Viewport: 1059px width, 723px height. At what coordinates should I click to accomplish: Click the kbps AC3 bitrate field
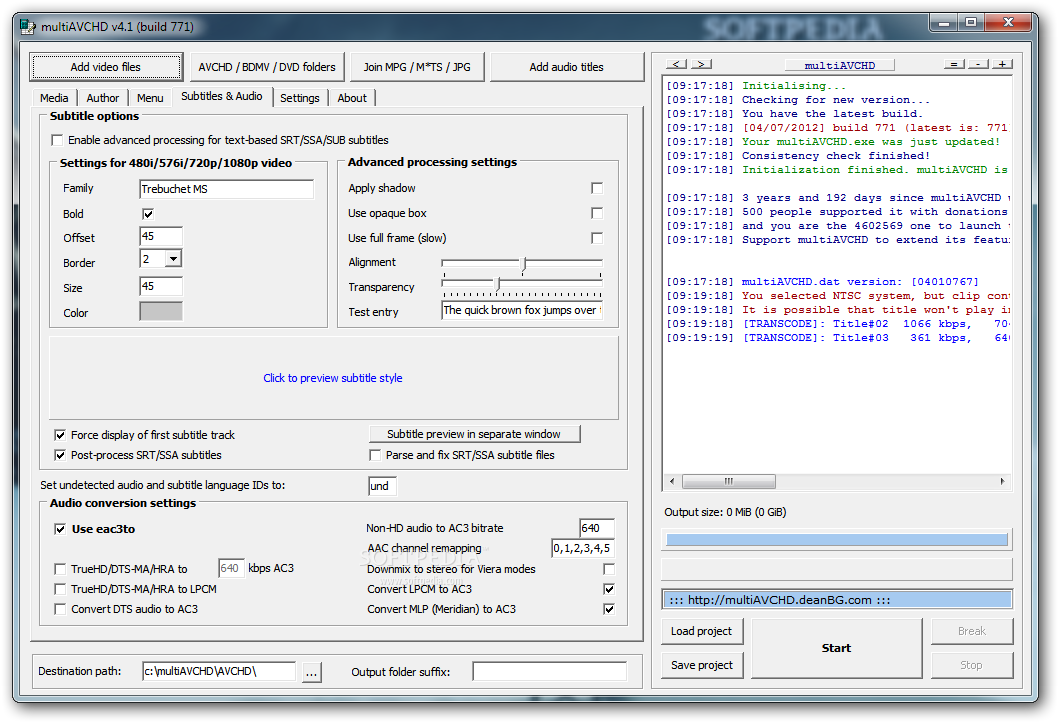click(x=230, y=568)
